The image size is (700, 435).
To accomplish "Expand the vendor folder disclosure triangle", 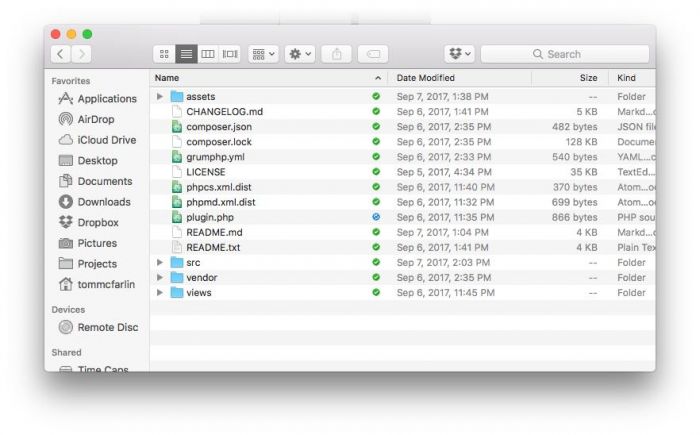I will point(160,277).
